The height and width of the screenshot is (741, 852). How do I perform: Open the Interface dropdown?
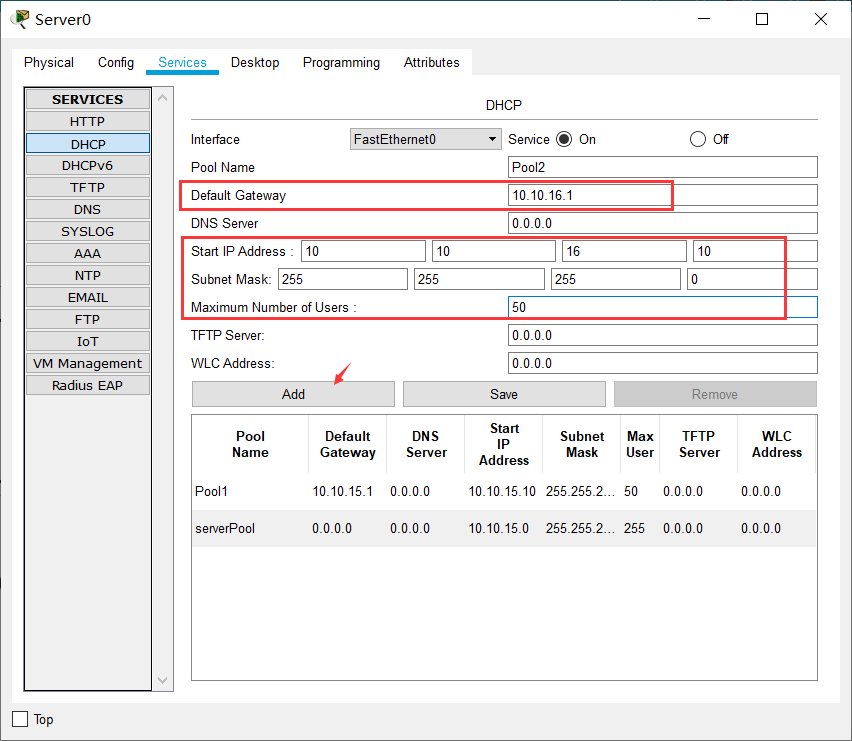(492, 139)
